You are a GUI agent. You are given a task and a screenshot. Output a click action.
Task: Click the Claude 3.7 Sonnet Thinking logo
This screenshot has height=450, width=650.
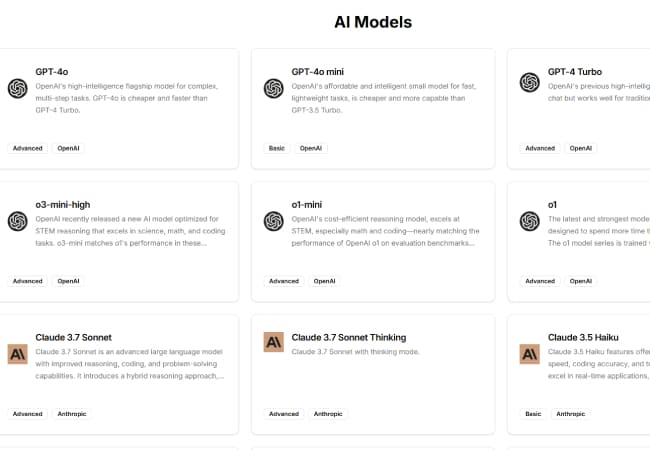273,342
